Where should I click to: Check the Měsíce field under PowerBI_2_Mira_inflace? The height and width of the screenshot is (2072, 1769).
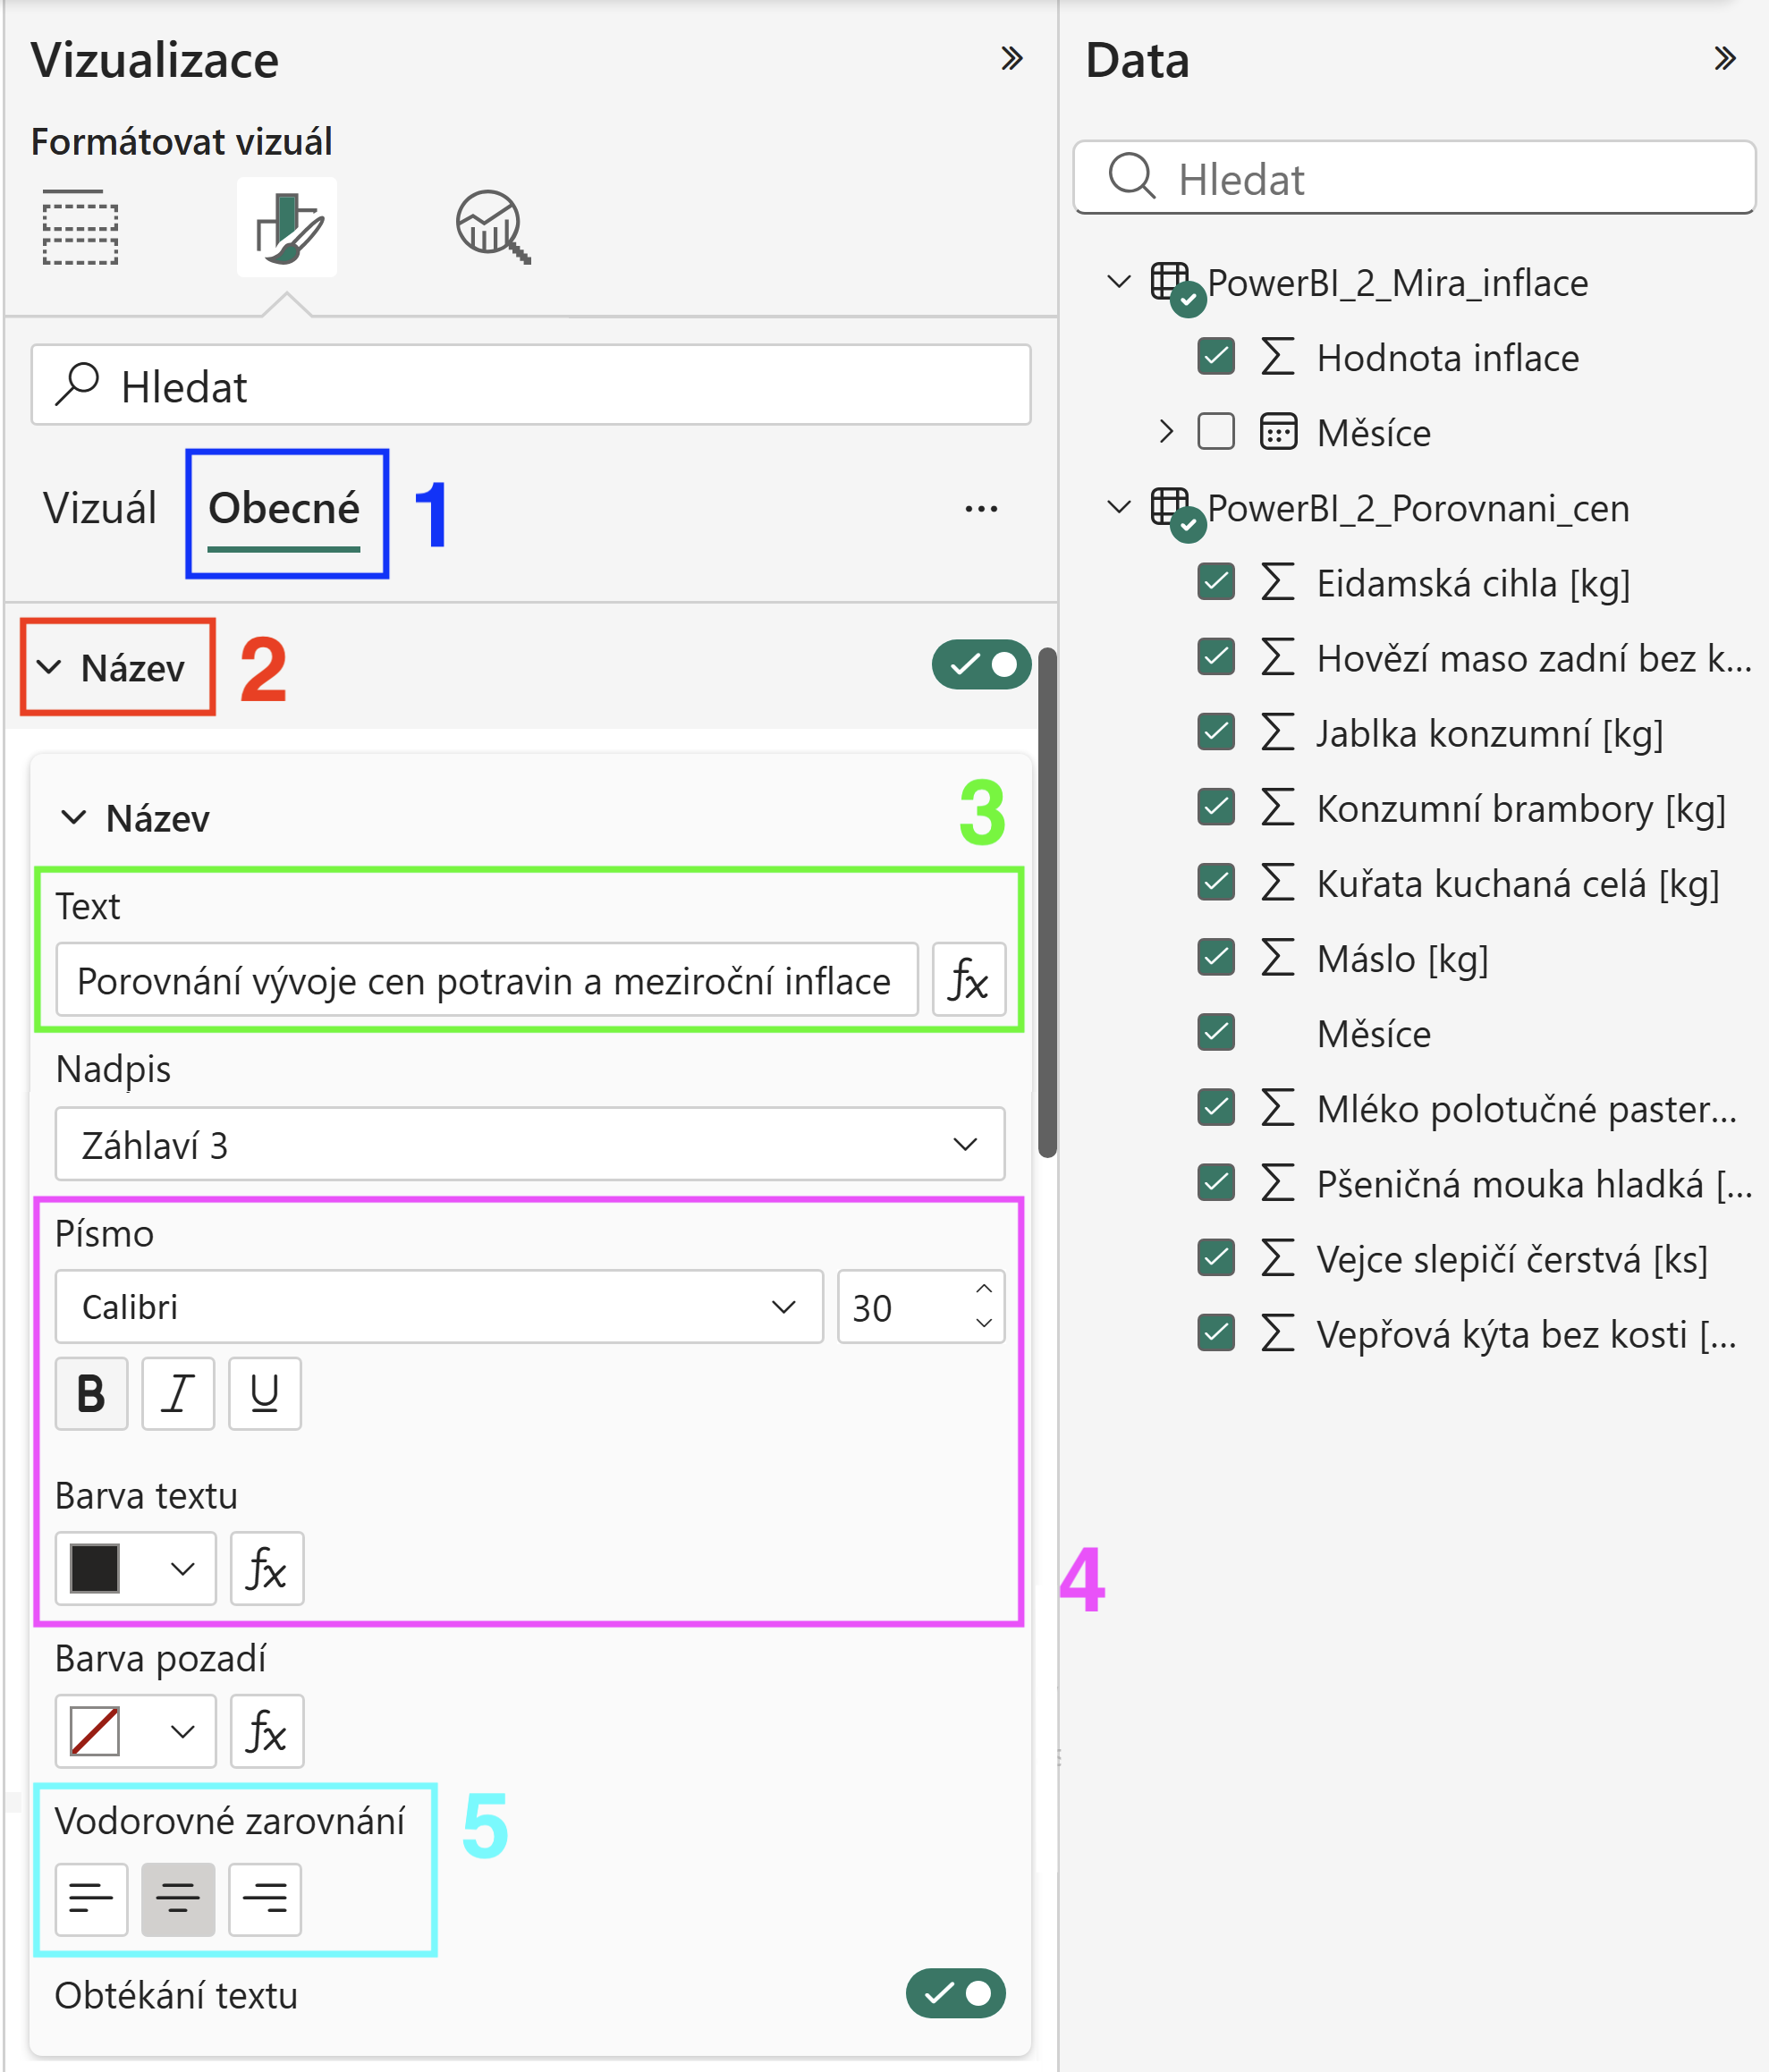click(1216, 431)
